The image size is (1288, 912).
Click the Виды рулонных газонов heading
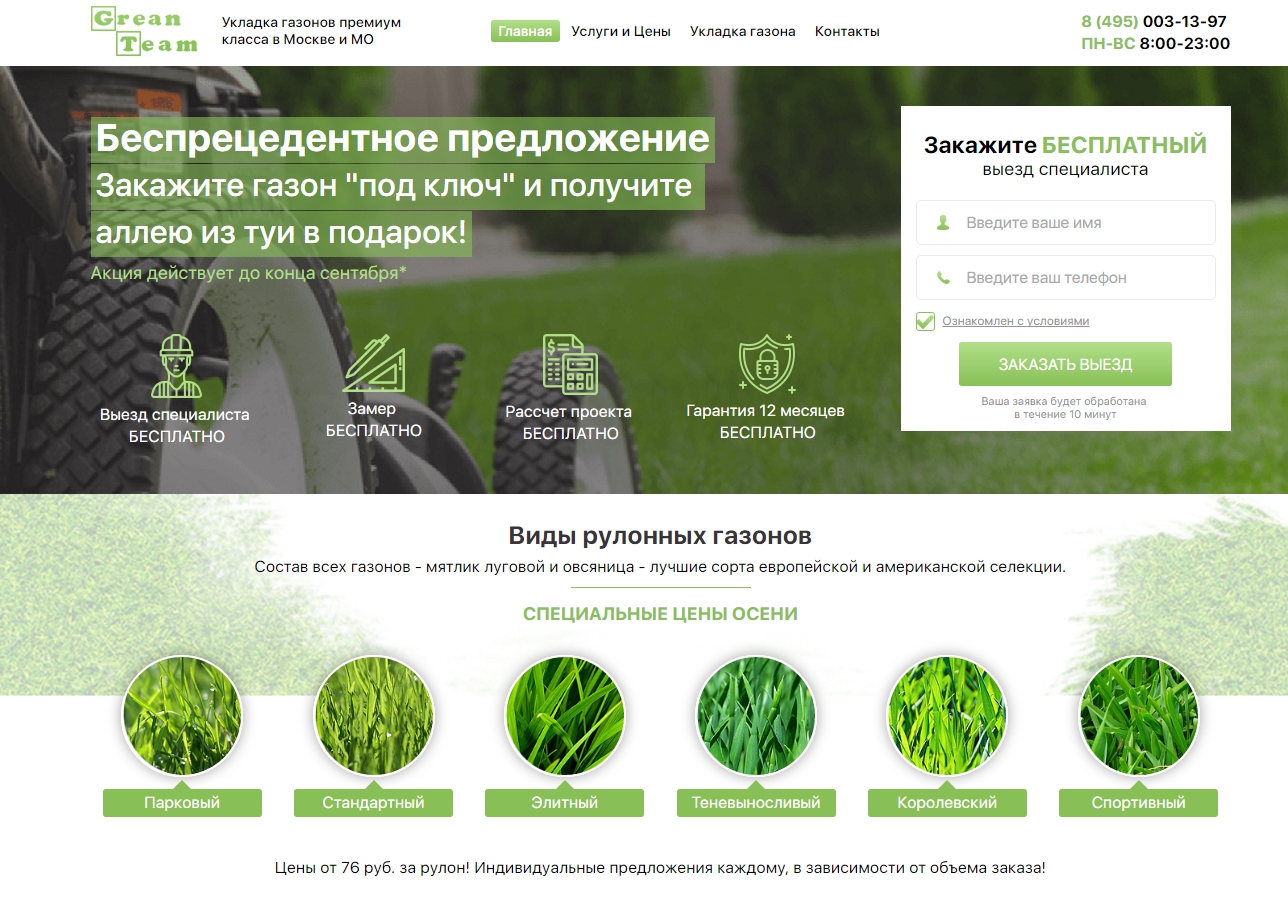(x=660, y=535)
